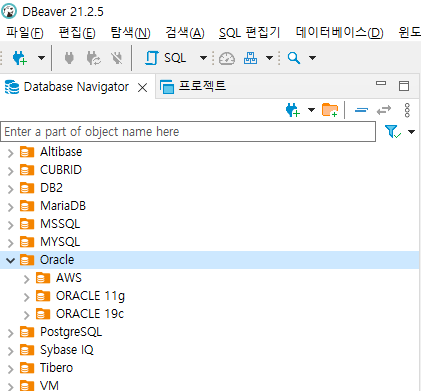Screen dimensions: 421x391
Task: Expand the ORACLE 19c subfolder
Action: (26, 315)
